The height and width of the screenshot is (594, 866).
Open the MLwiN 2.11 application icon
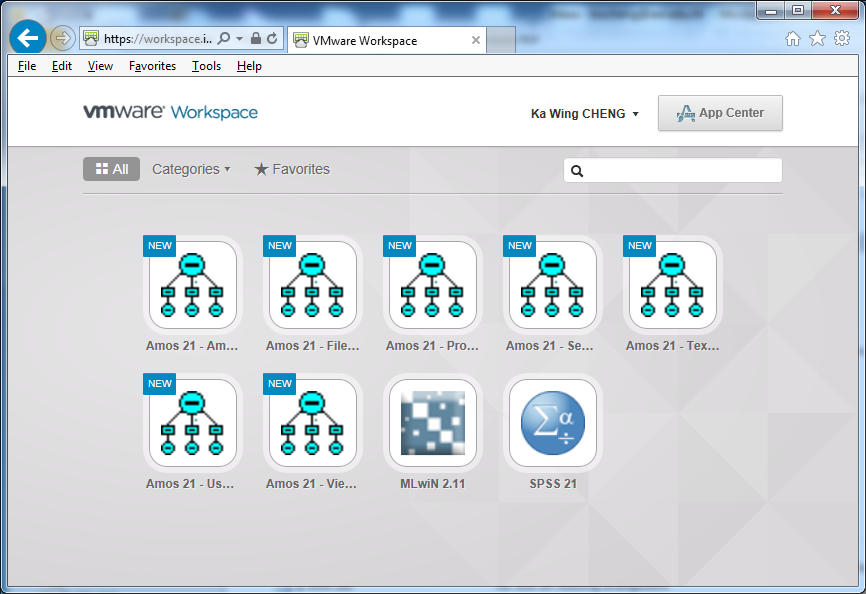432,423
